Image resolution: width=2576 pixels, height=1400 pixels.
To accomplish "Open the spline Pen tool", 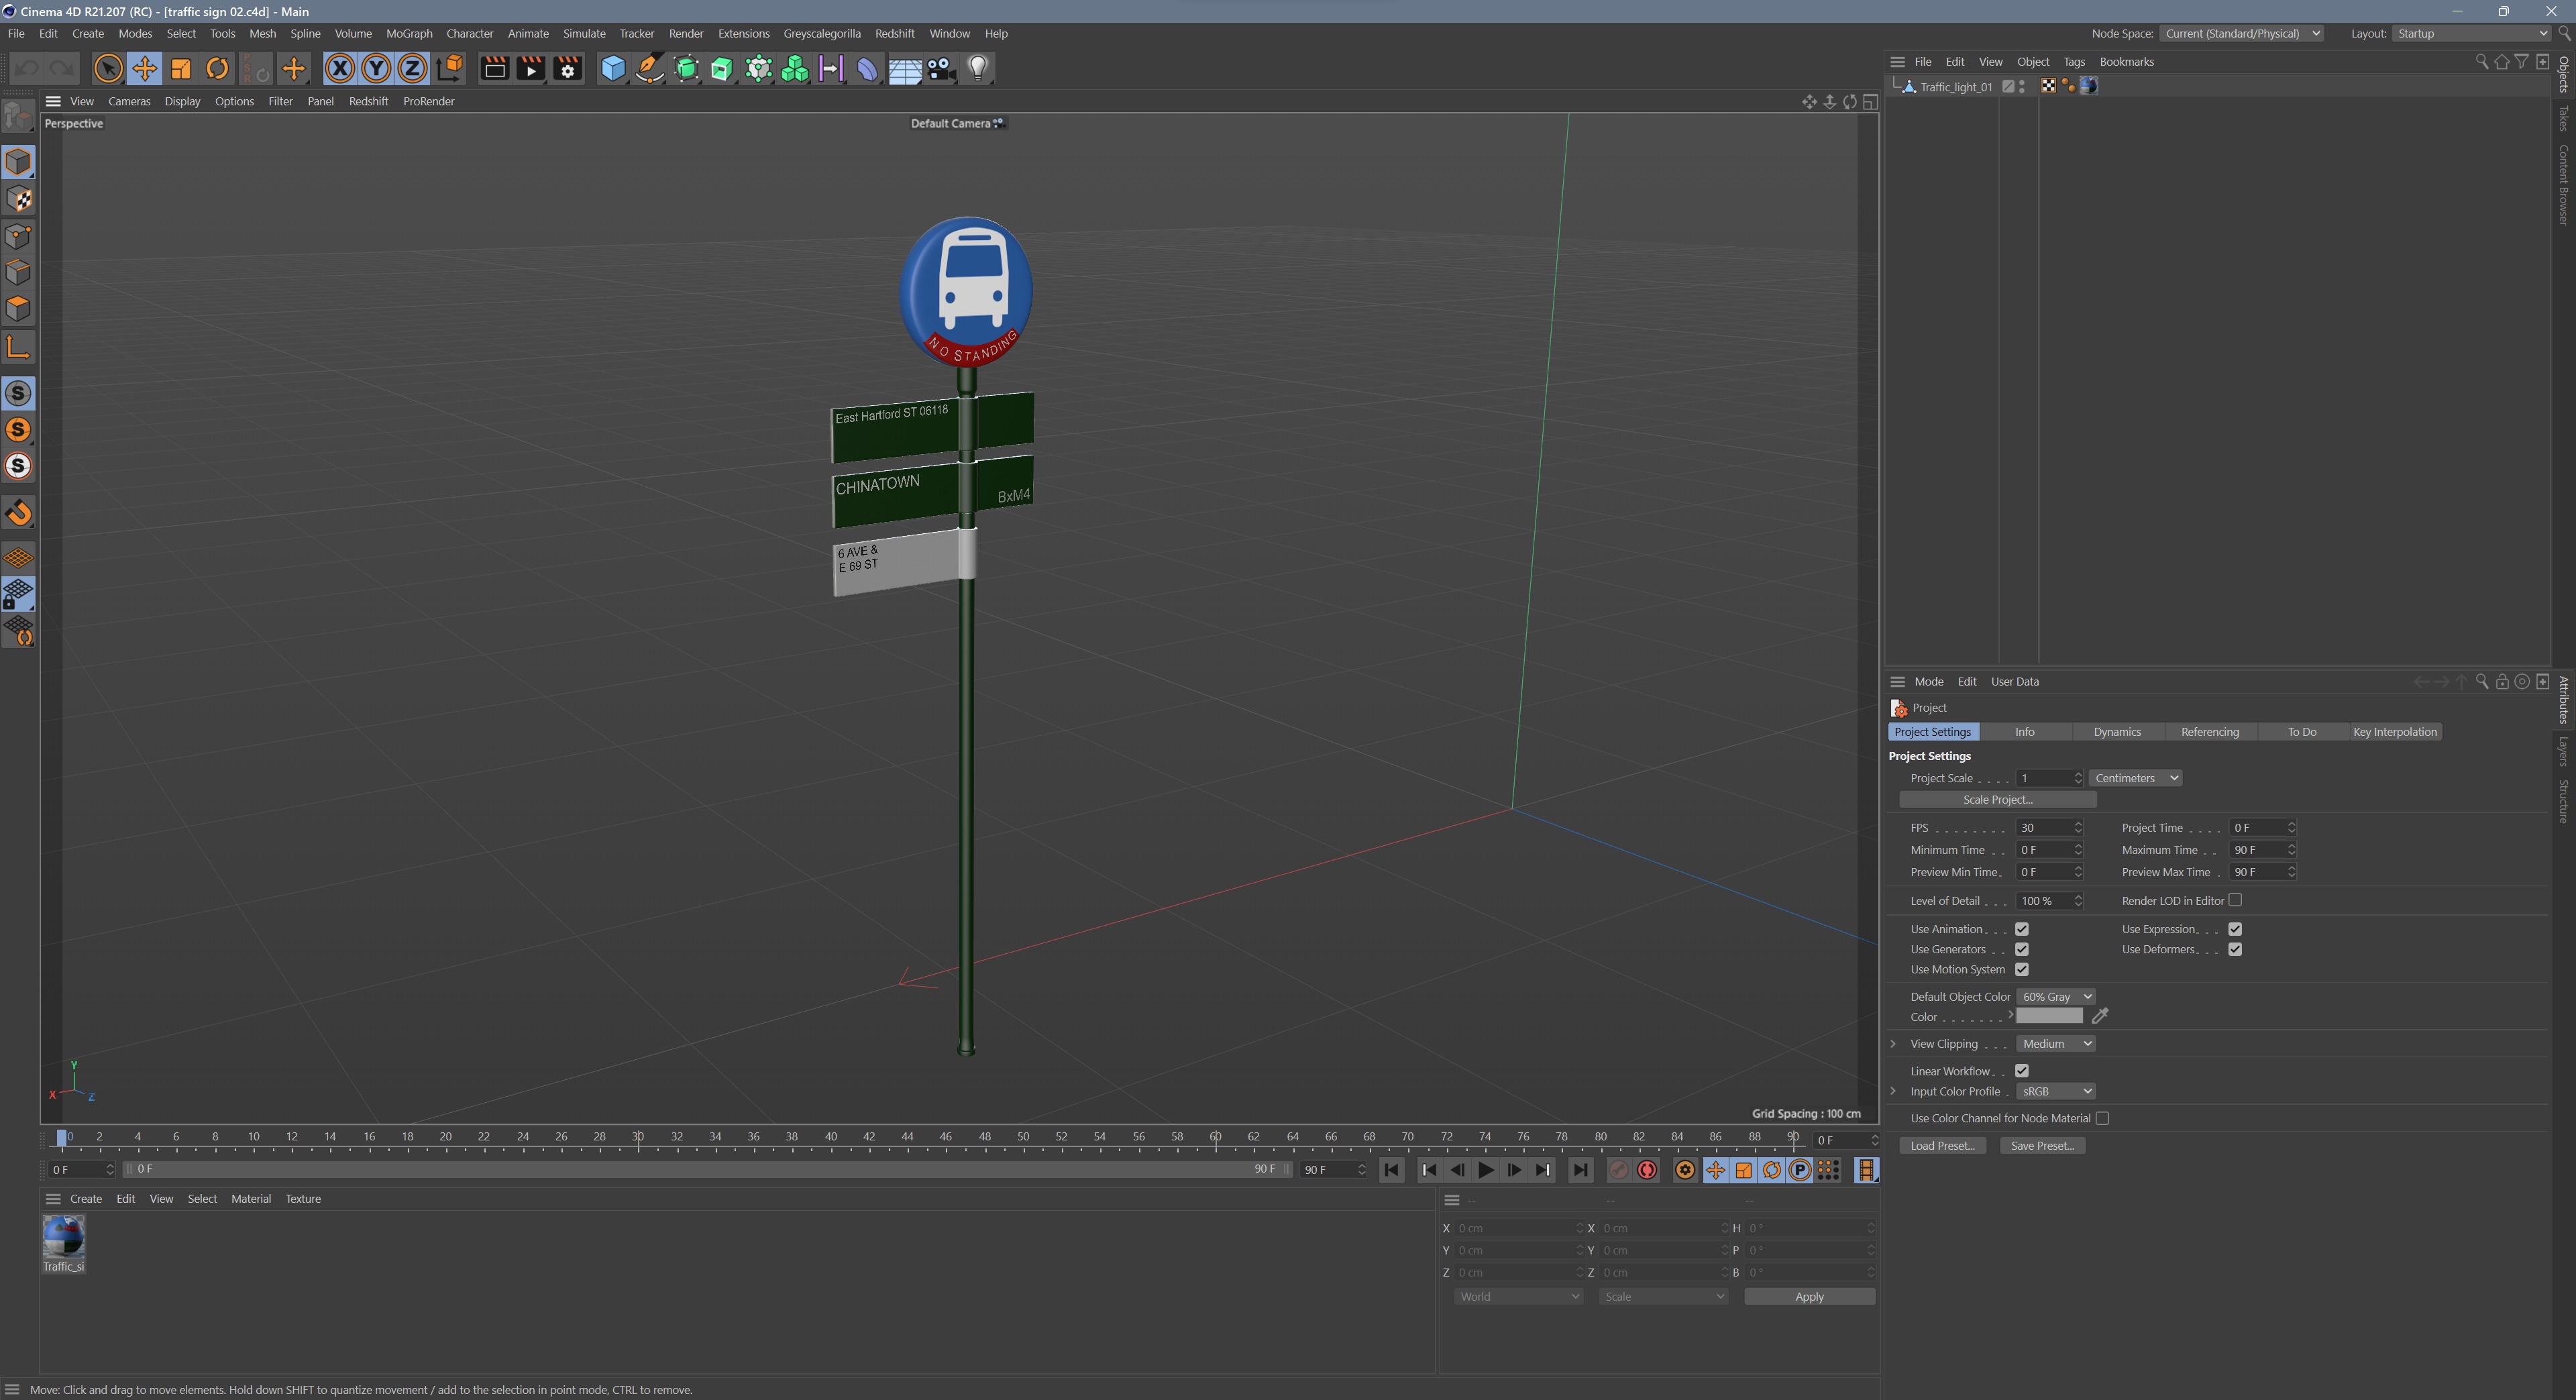I will pyautogui.click(x=649, y=68).
